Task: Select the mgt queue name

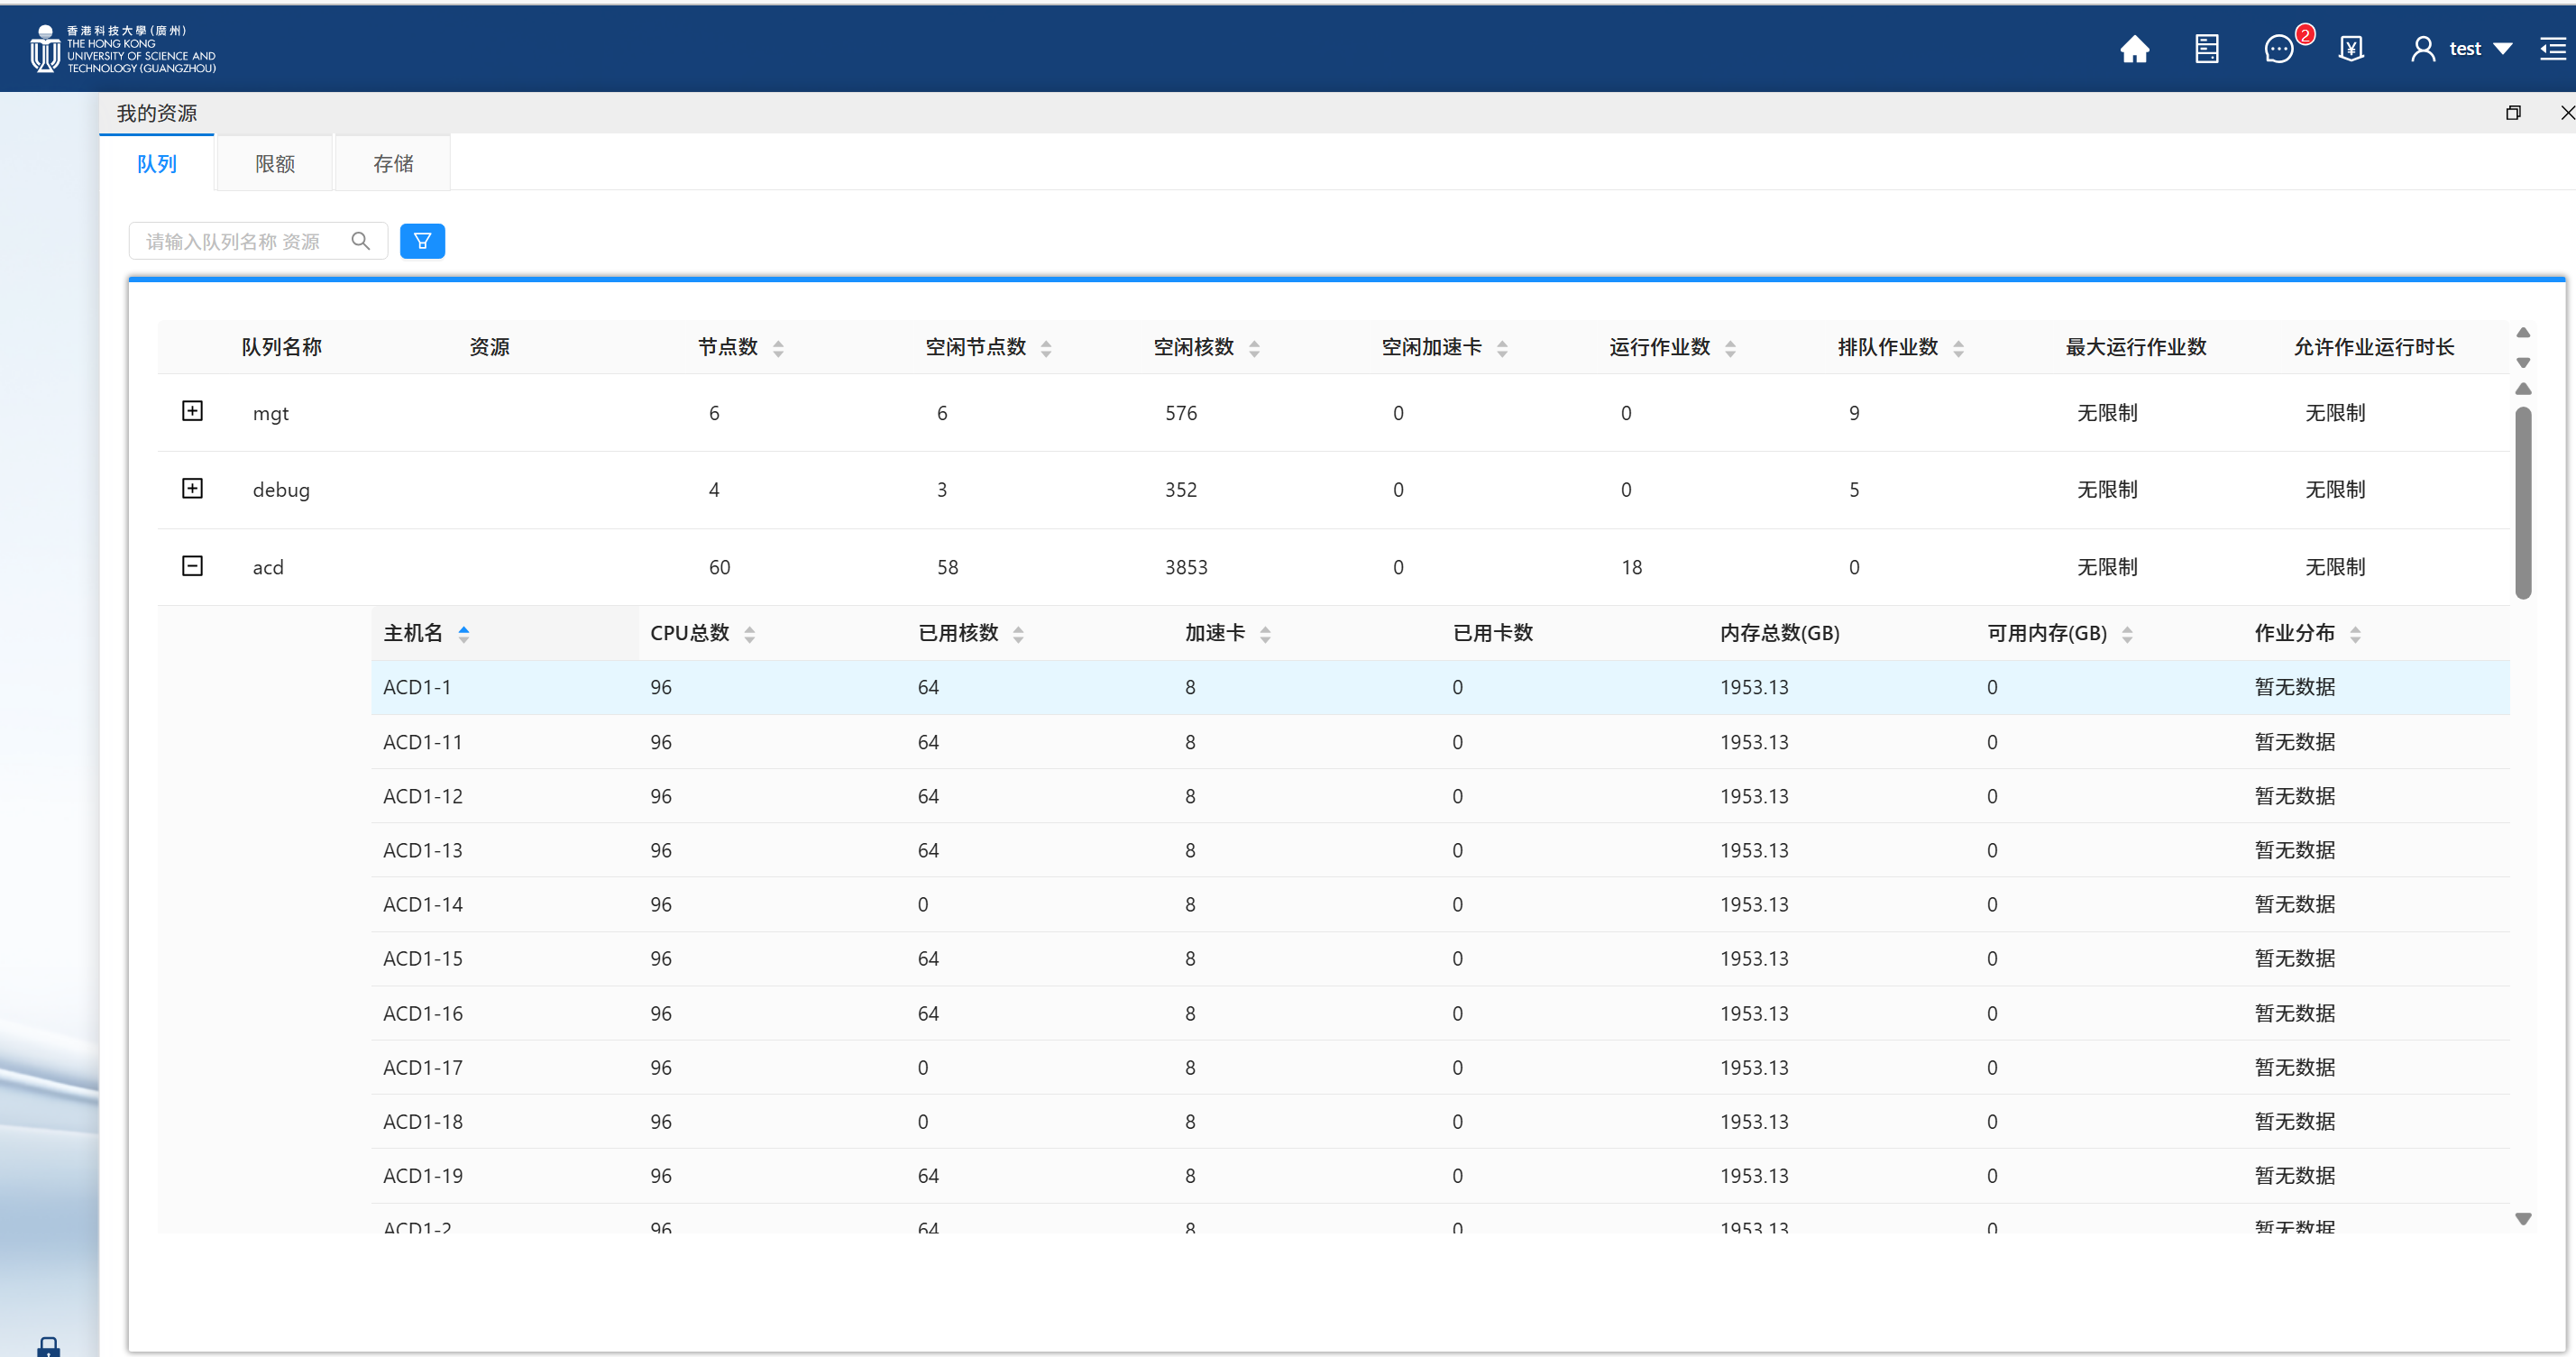Action: coord(270,413)
